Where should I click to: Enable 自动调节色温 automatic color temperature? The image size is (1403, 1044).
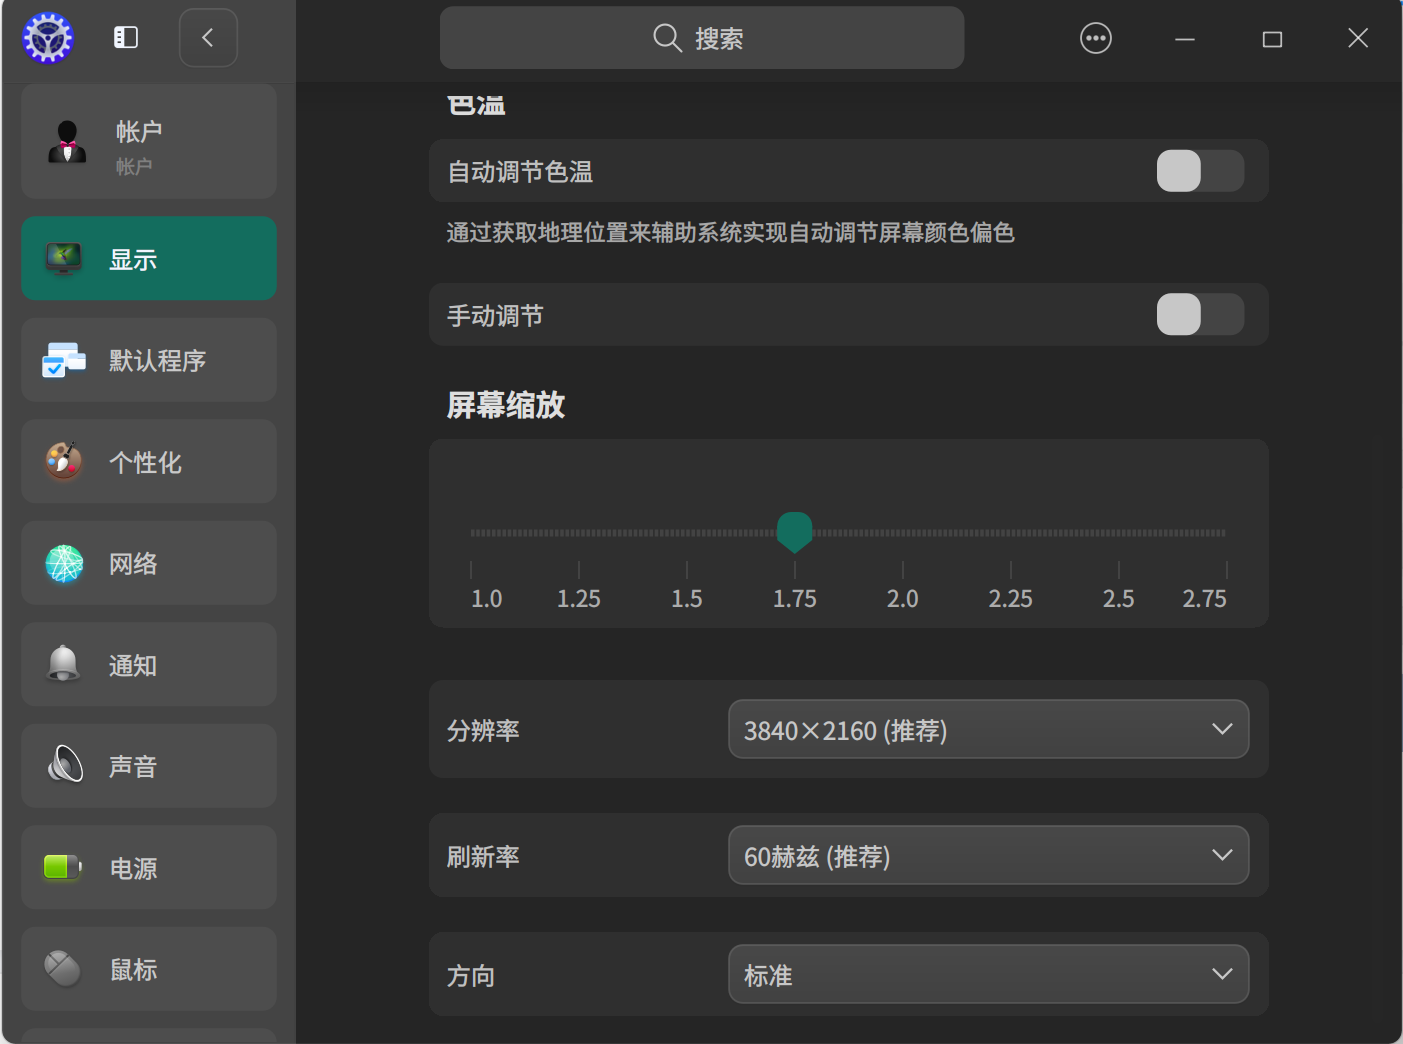[1199, 171]
